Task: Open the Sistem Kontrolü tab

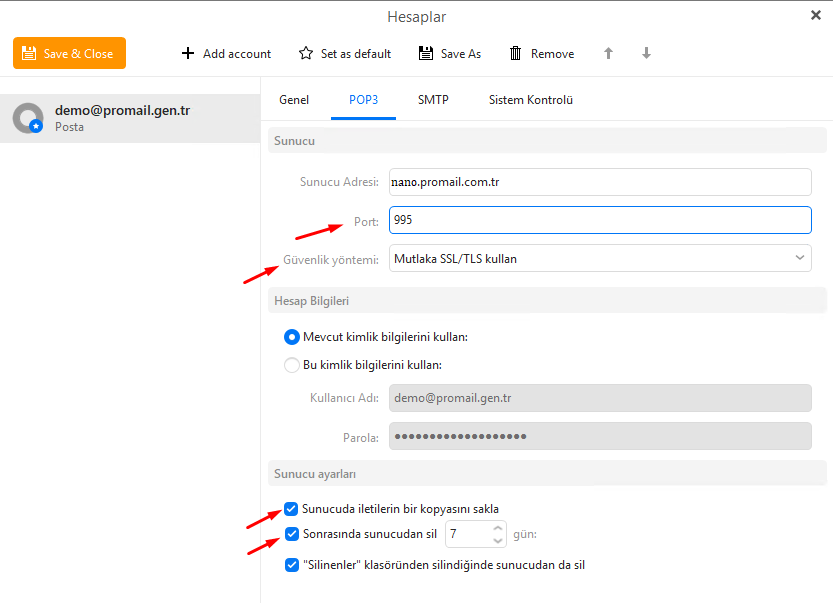Action: pyautogui.click(x=530, y=100)
